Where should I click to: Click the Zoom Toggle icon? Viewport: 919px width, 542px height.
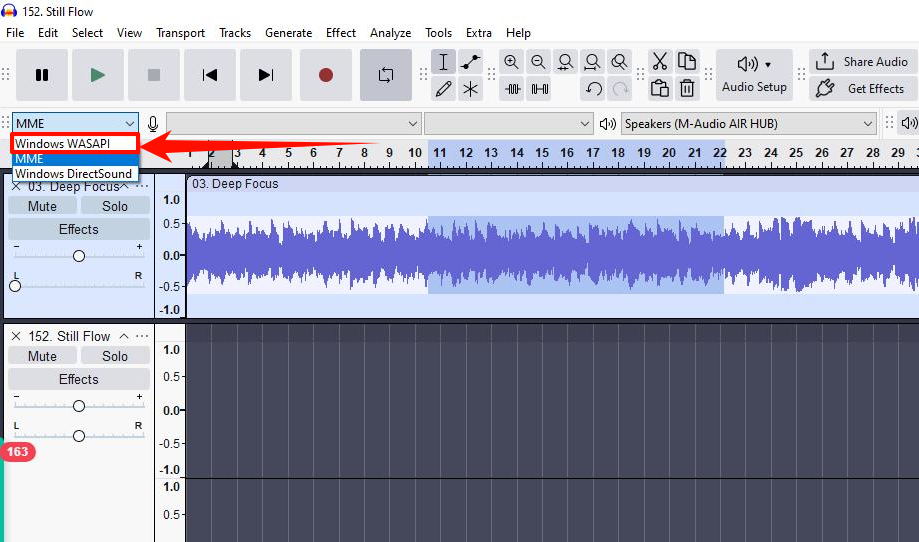(619, 62)
